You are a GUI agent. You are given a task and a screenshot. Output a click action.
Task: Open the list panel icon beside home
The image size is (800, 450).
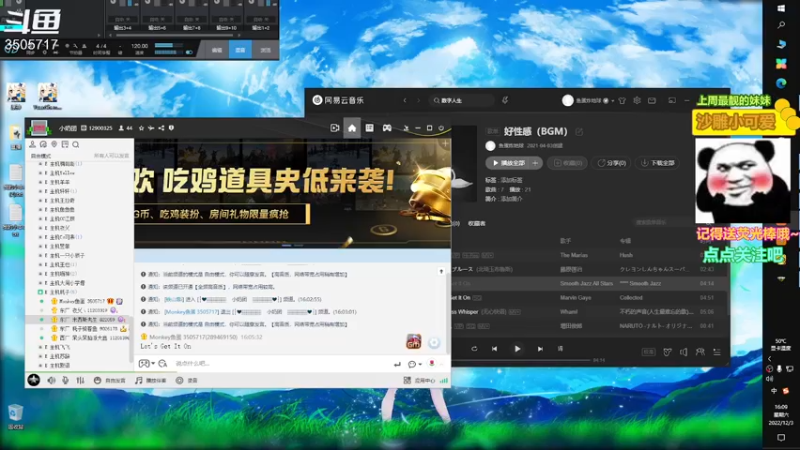(x=369, y=128)
